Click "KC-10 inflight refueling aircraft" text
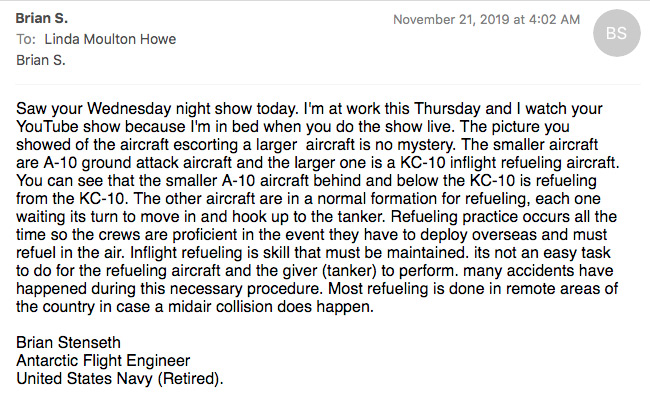650x412 pixels. (509, 163)
